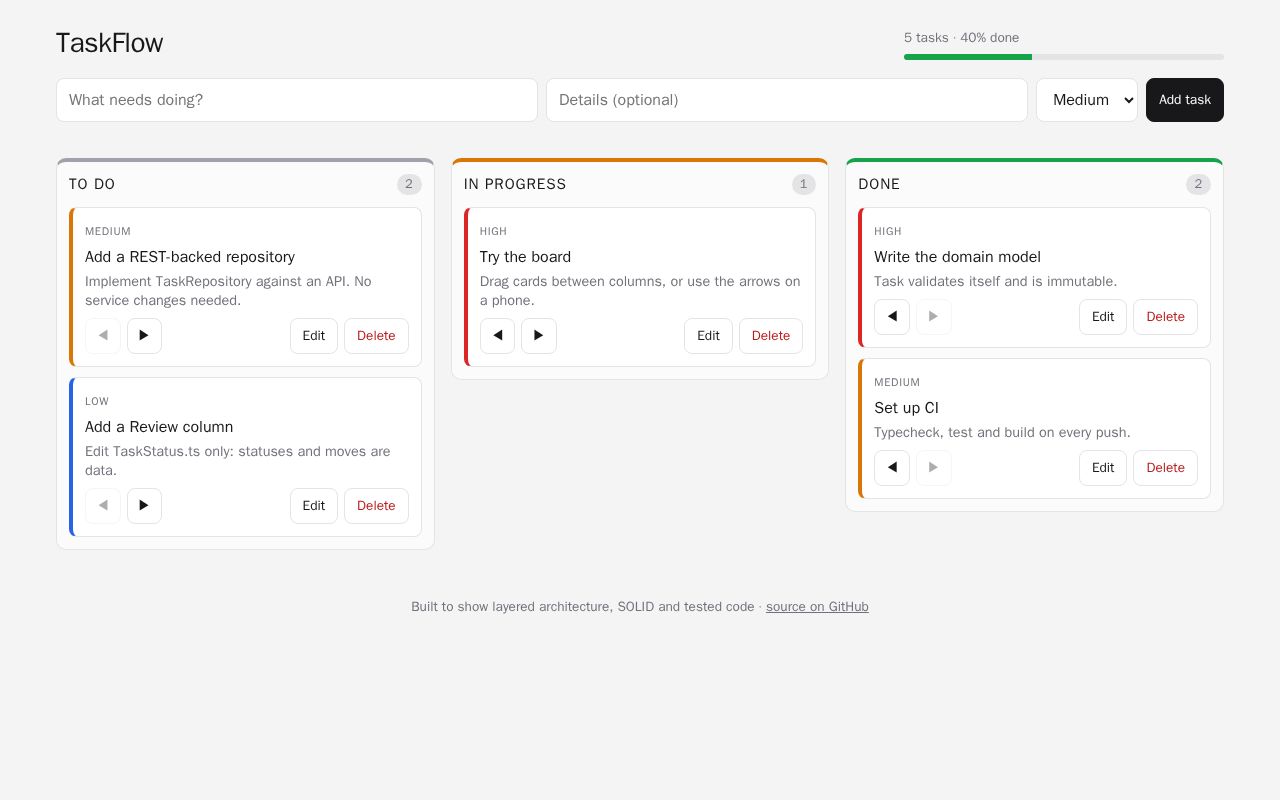Click left arrow on 'Add a Review column' card
1280x800 pixels.
point(103,506)
